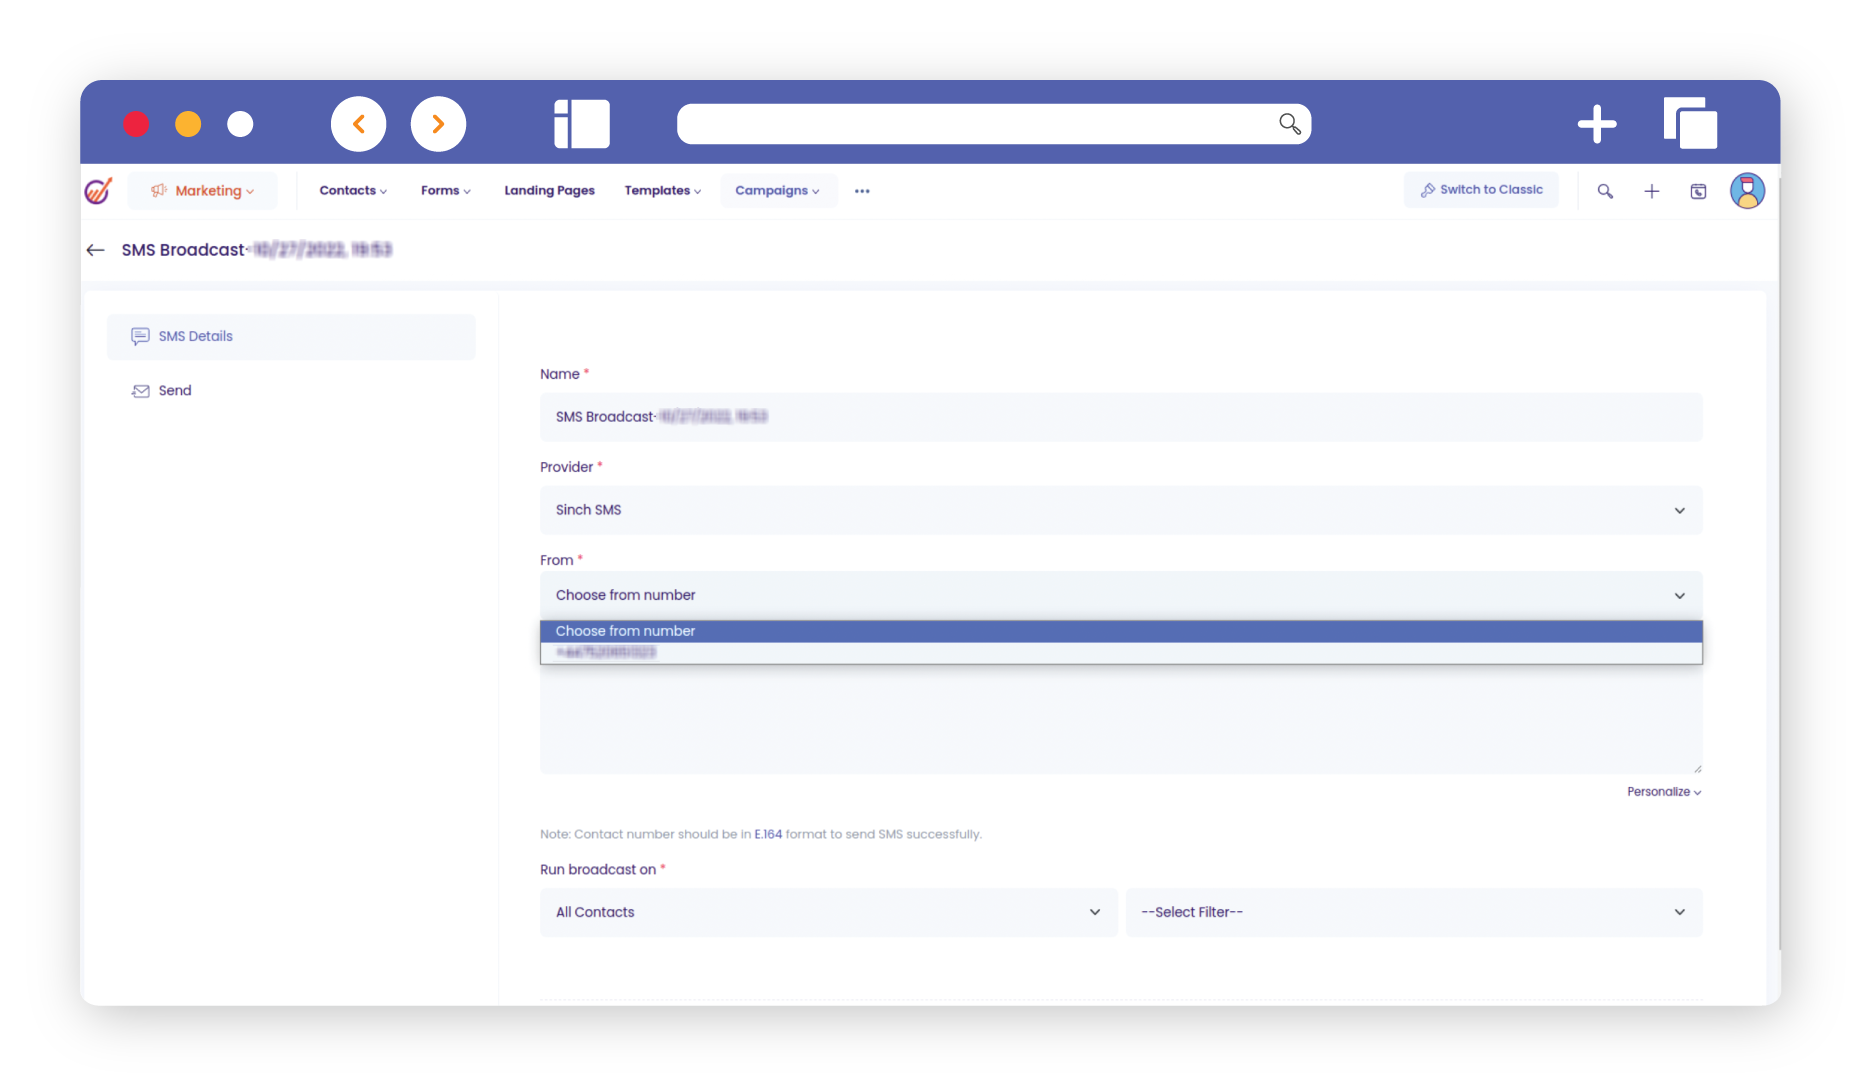
Task: Click into the Name input field
Action: tap(1120, 417)
